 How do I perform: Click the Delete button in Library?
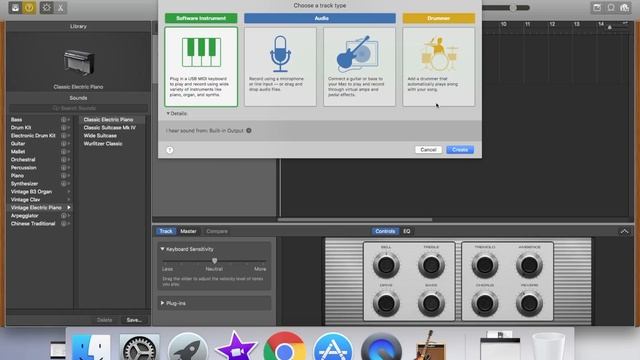[104, 320]
